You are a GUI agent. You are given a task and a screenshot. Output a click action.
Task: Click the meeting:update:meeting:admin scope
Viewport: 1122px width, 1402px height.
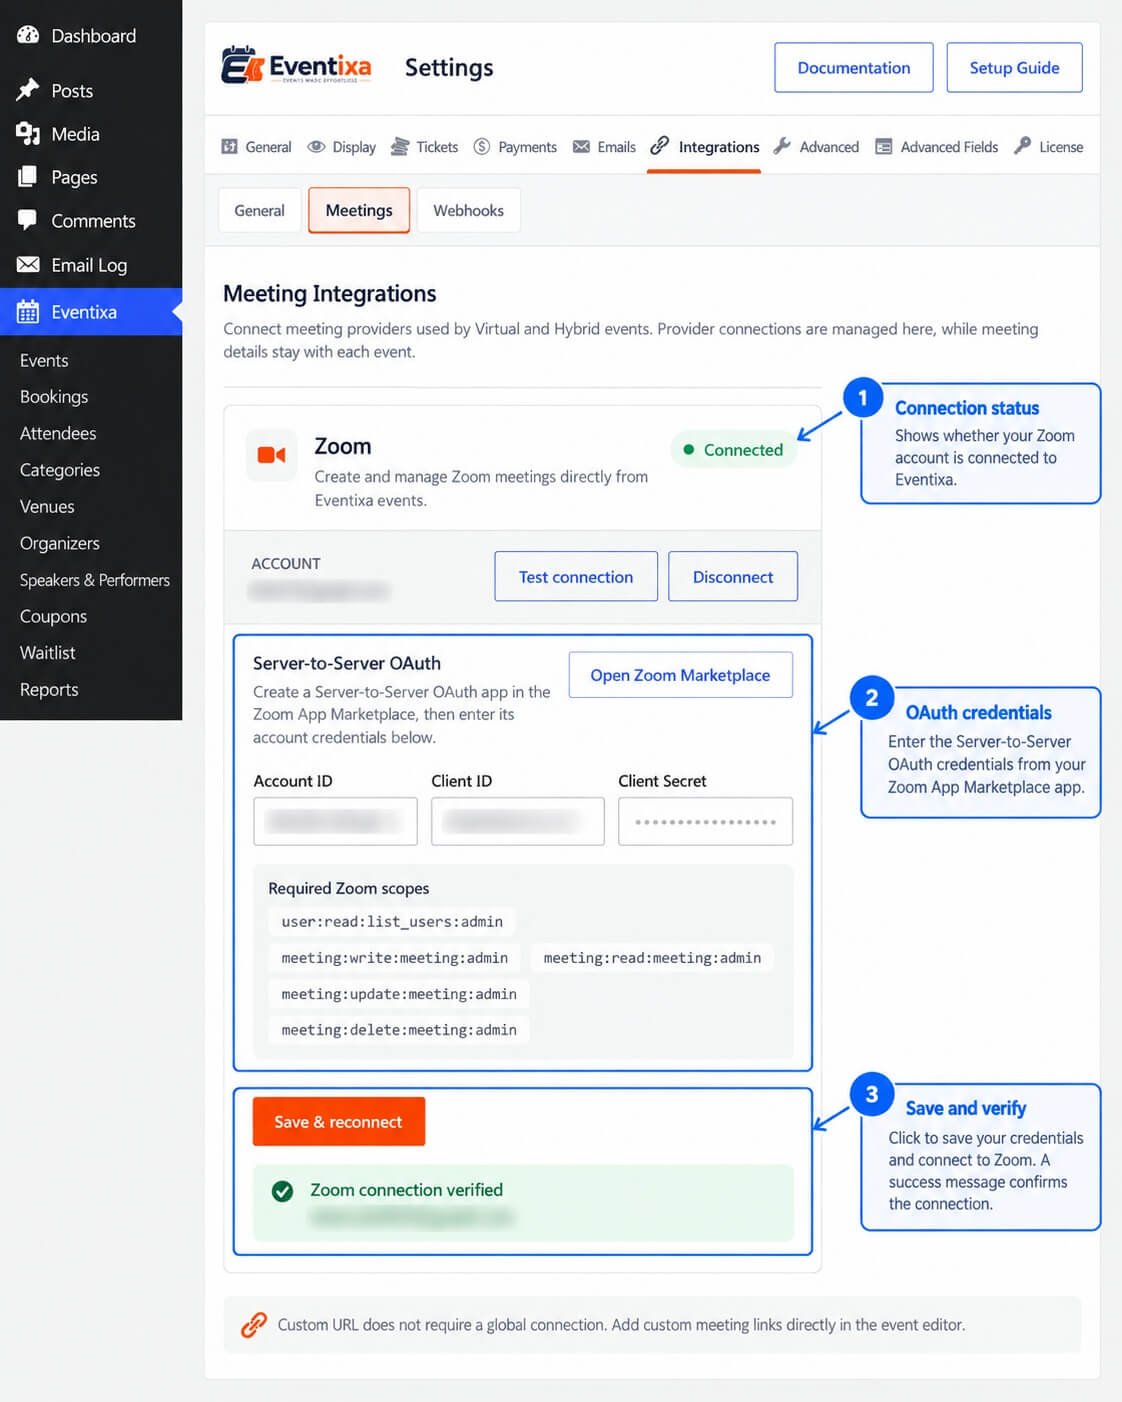click(x=399, y=994)
